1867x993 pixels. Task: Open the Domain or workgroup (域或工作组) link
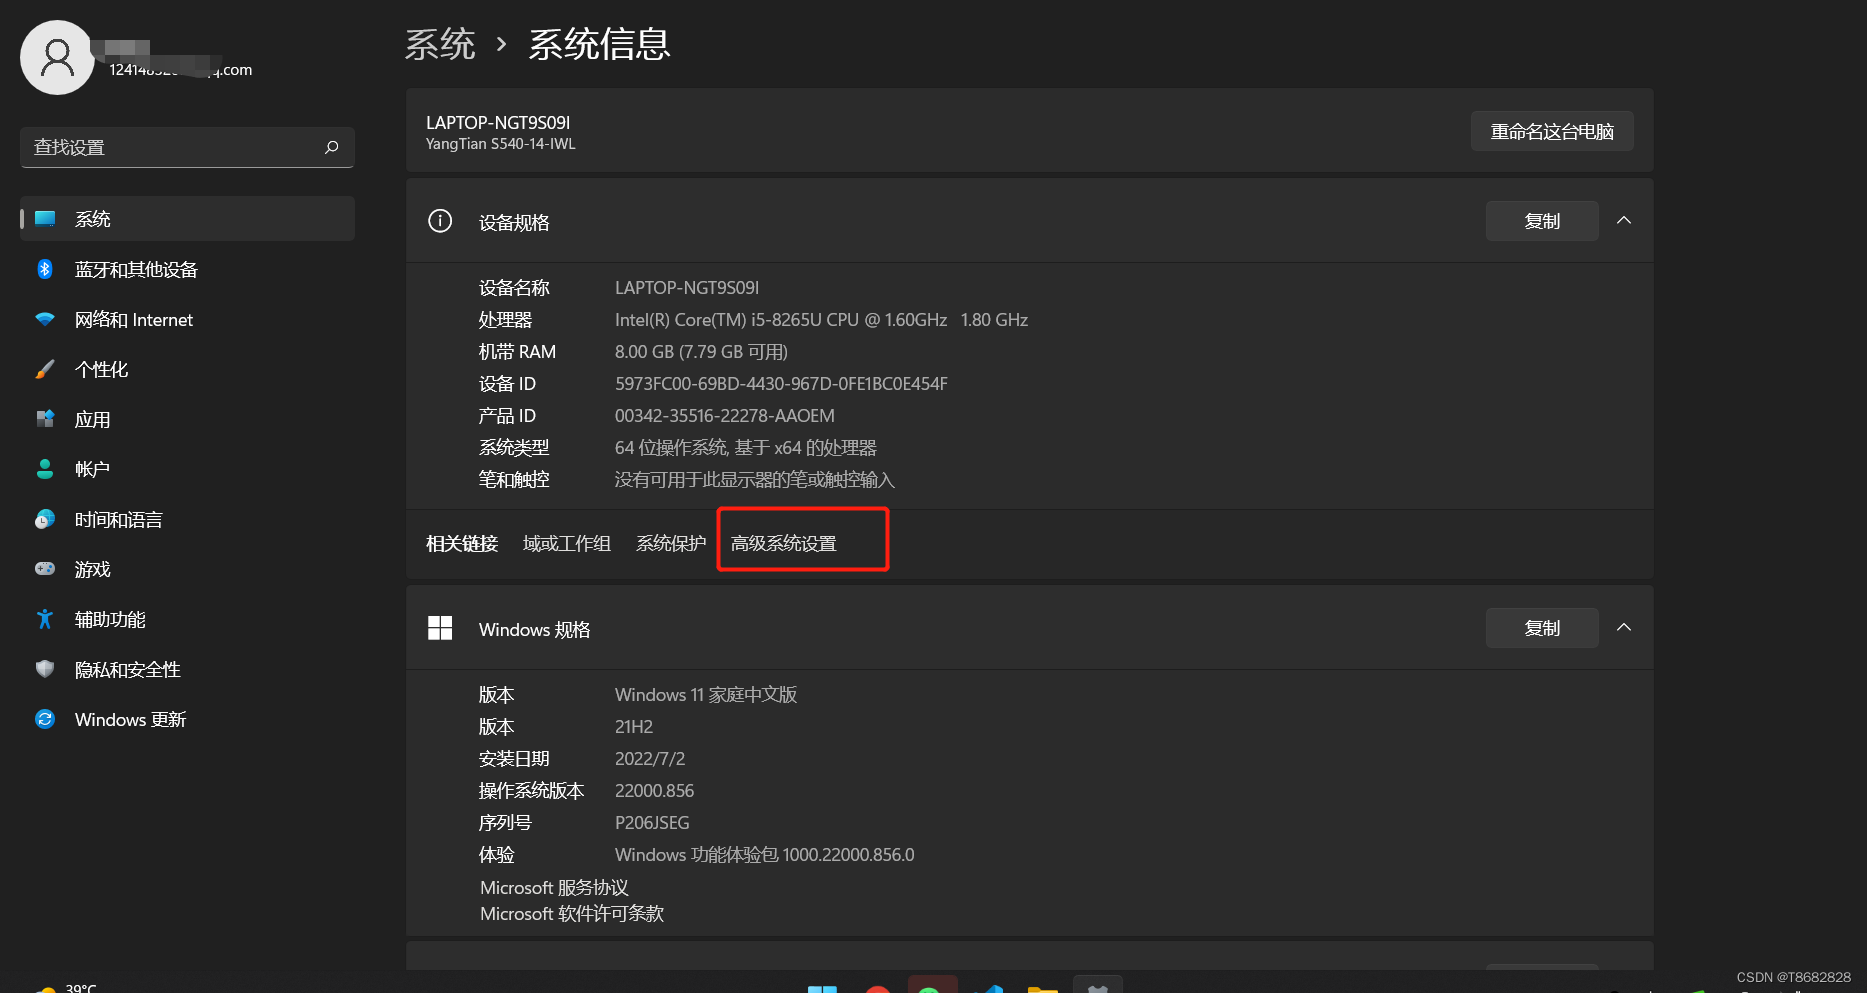point(567,543)
